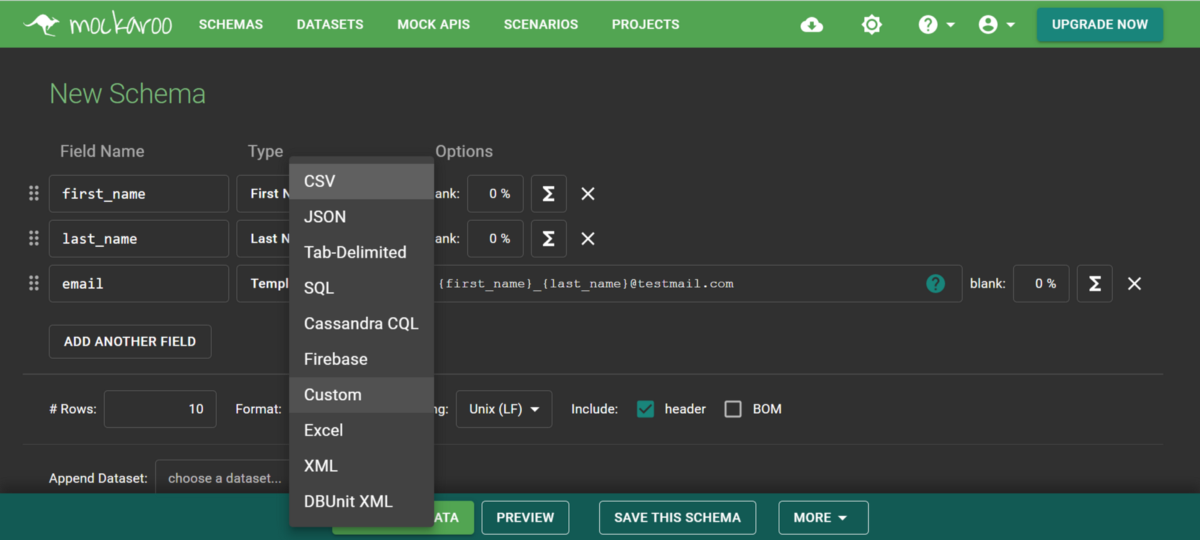Select JSON from the format list

coord(325,217)
